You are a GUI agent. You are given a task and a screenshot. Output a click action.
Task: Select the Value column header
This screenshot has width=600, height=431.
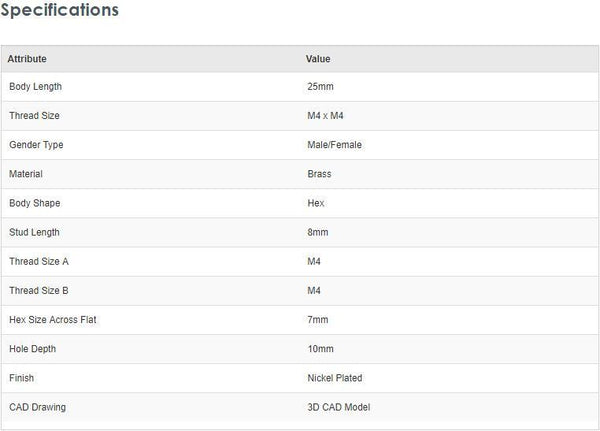318,59
